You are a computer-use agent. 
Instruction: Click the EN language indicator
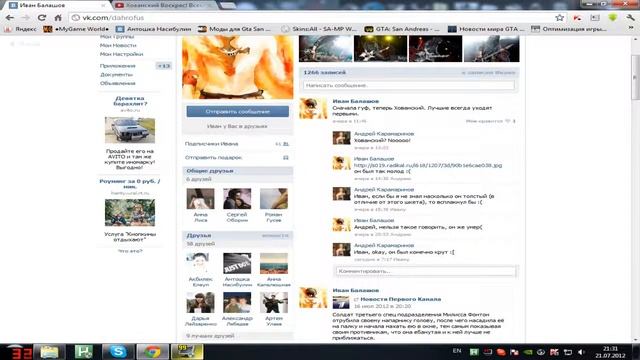457,351
